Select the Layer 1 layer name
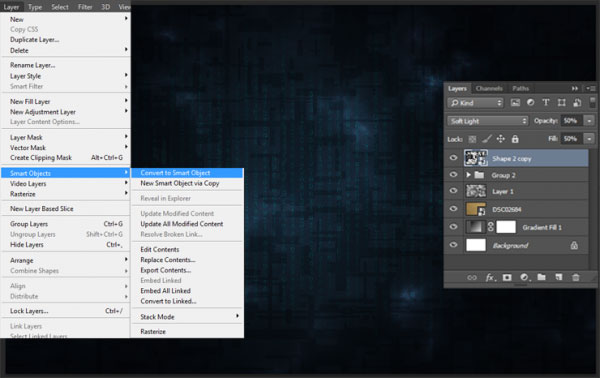 [x=503, y=191]
